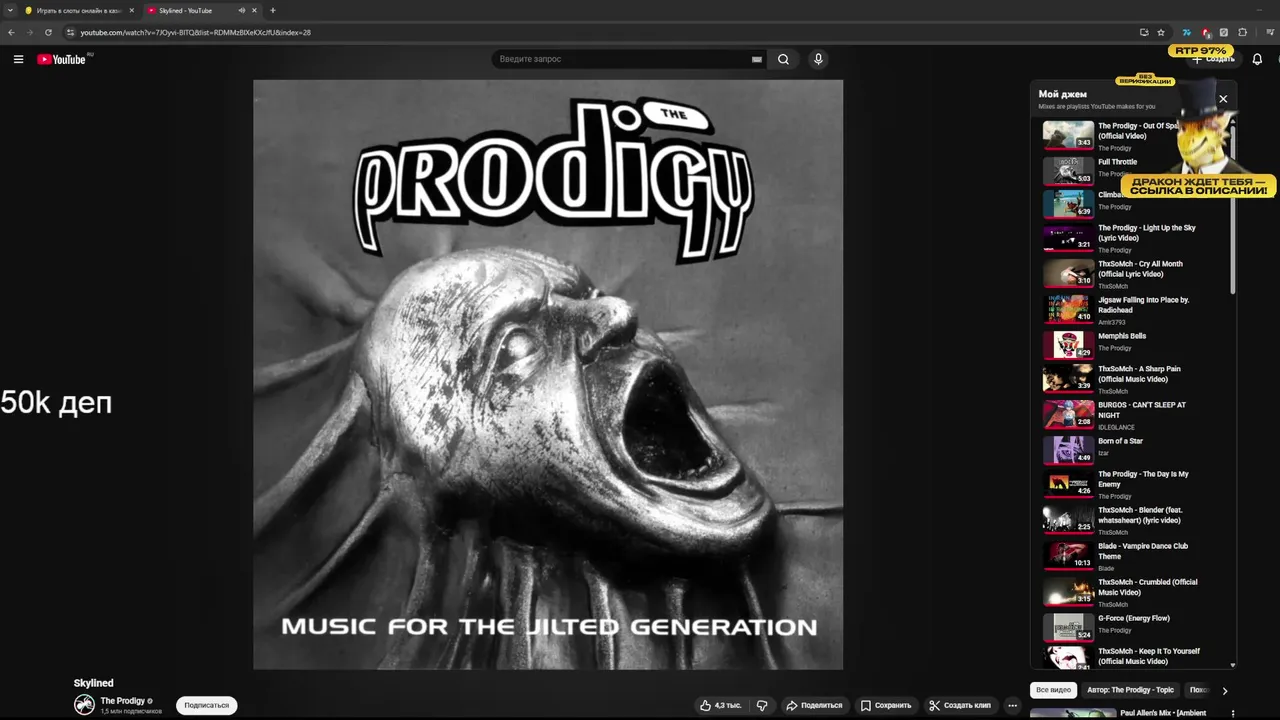Dislike the video with thumbs down
Screen dimensions: 1280x720
[x=762, y=705]
